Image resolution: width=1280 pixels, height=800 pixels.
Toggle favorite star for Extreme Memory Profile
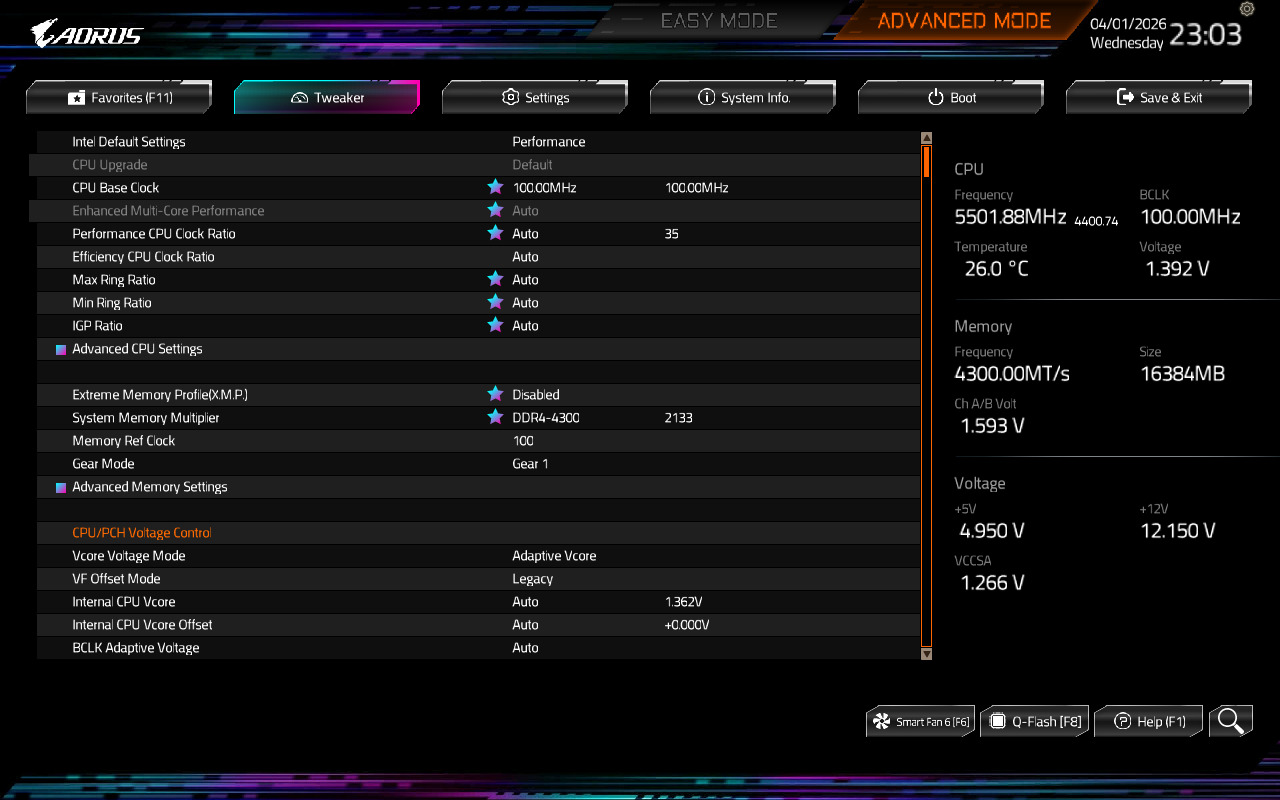[495, 394]
